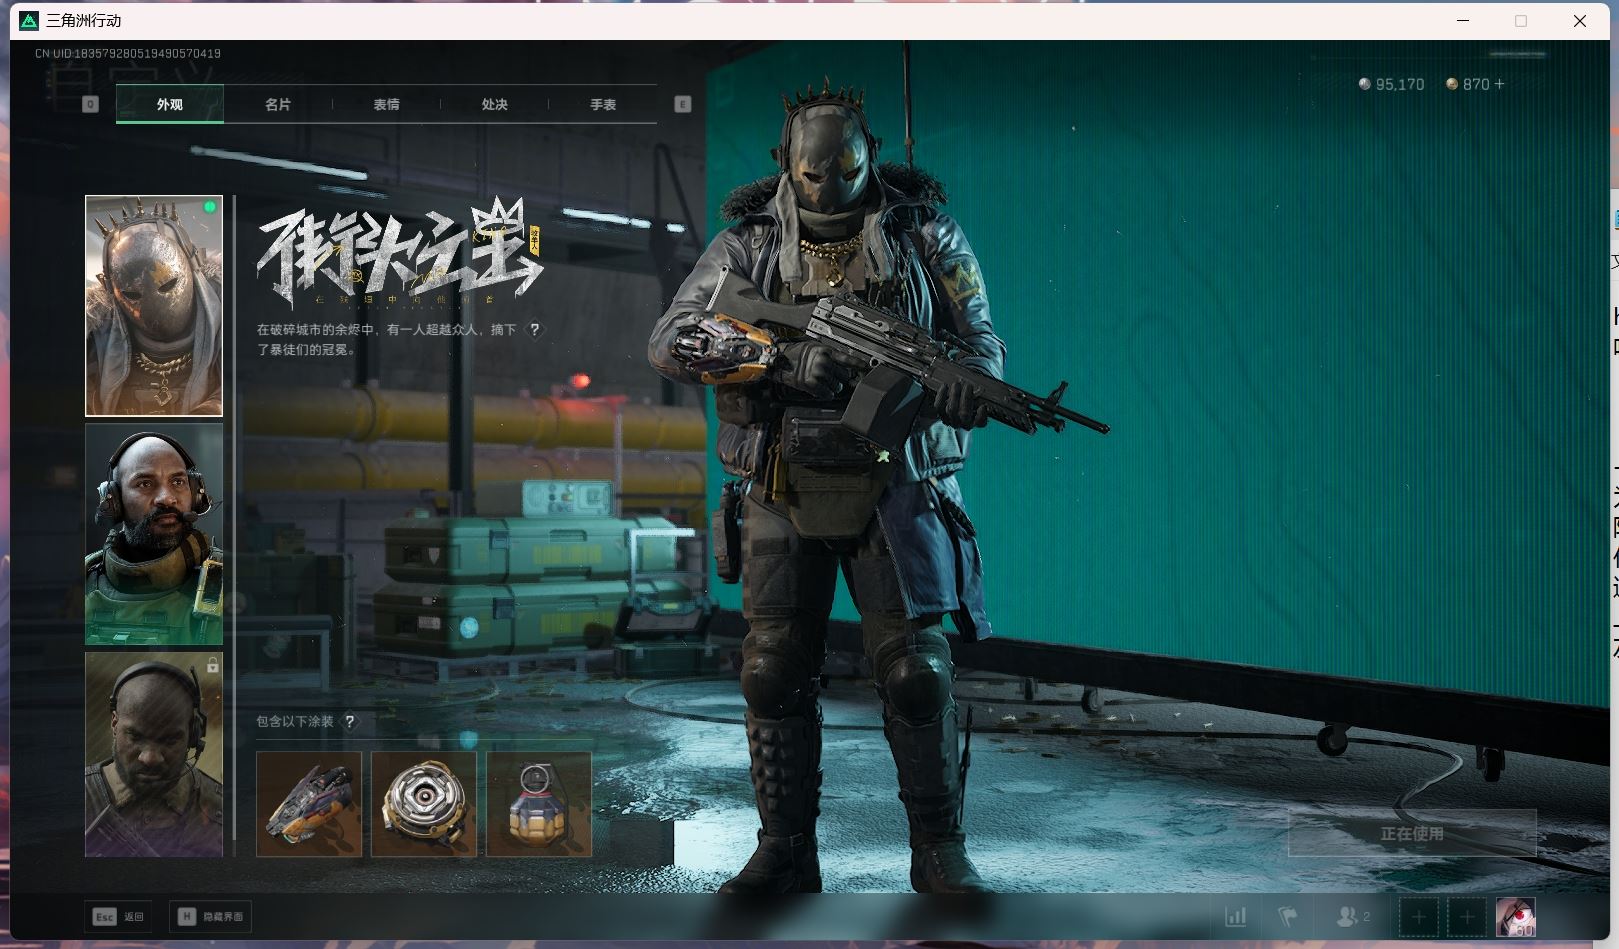
Task: Select the locked operator skin thumbnail
Action: [154, 754]
